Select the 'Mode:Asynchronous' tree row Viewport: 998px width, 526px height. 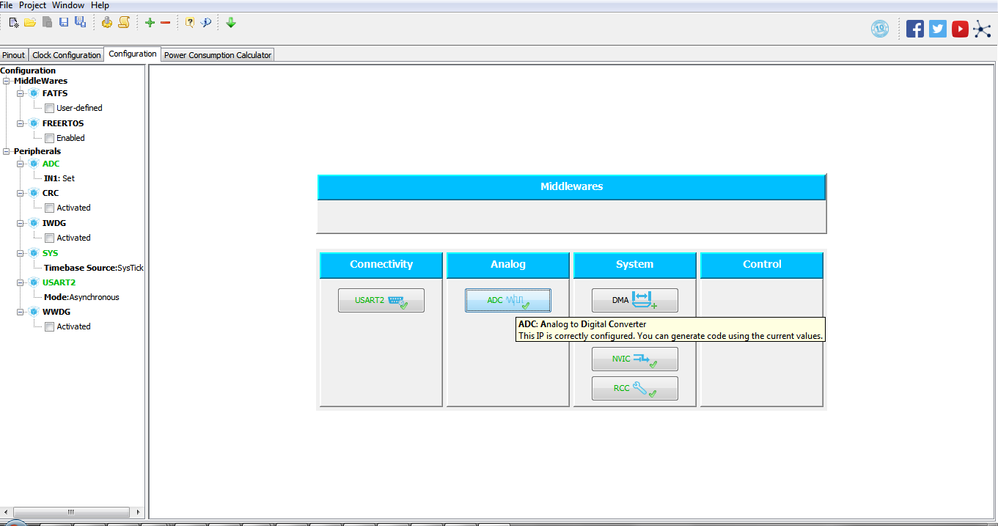[x=81, y=297]
